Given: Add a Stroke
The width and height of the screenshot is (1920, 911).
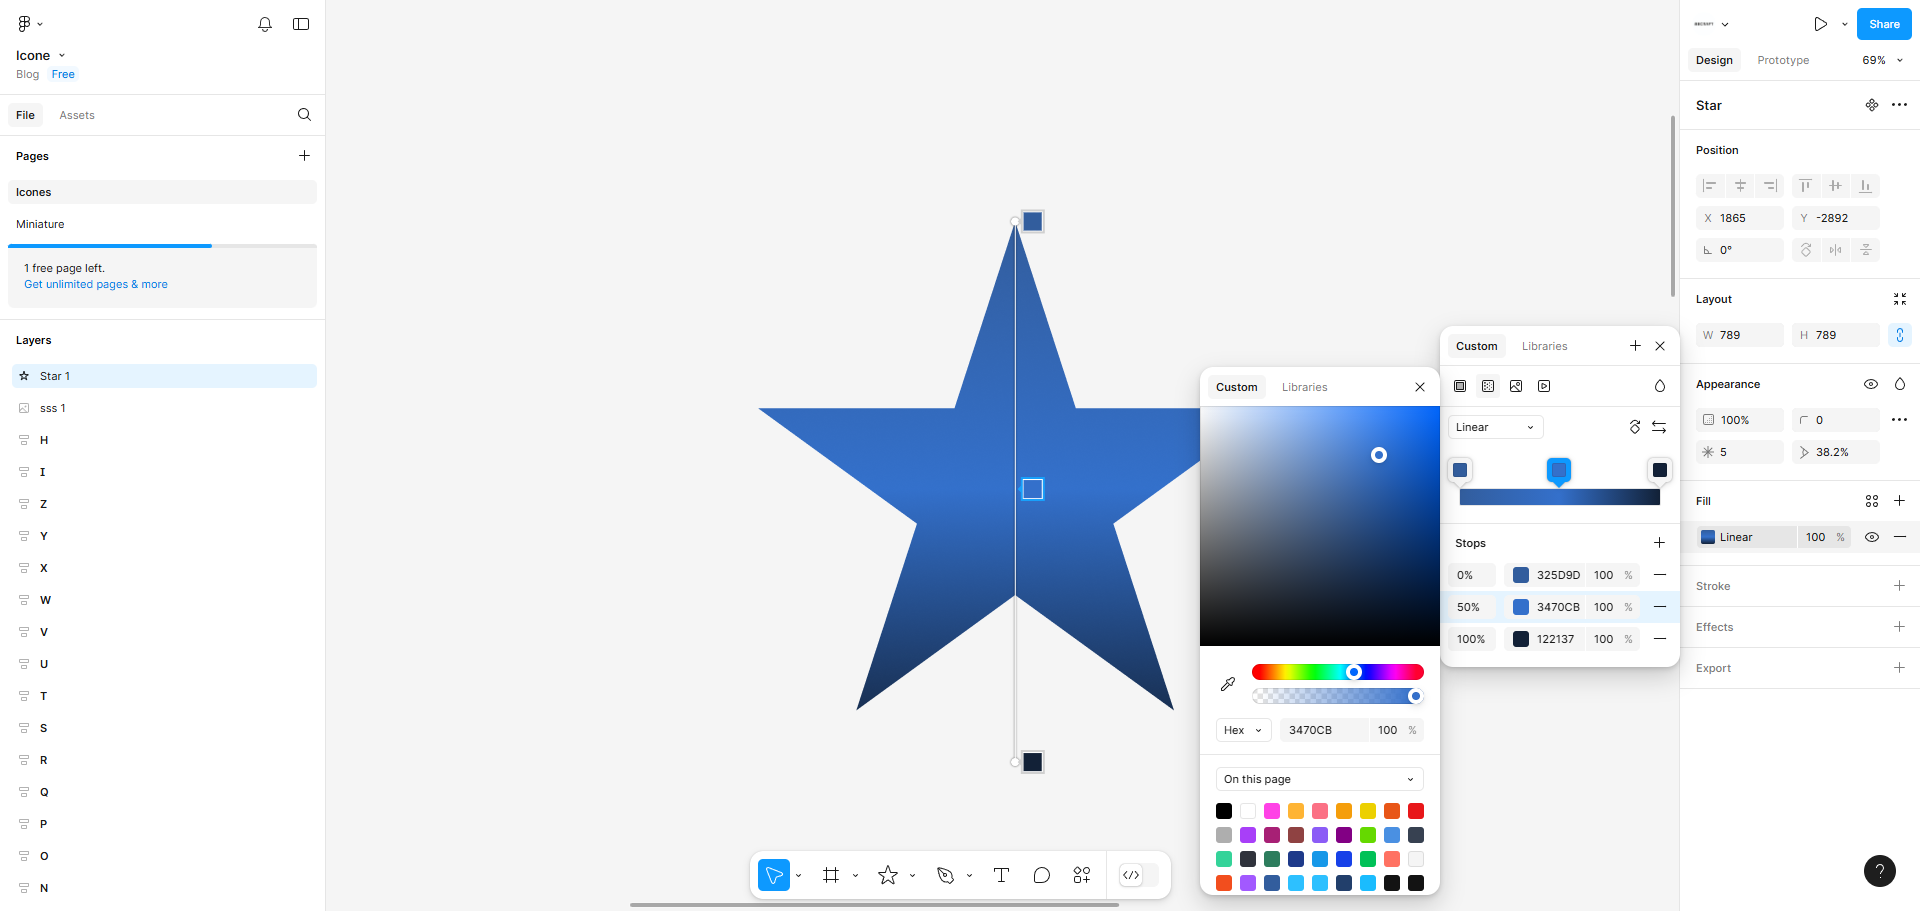Looking at the screenshot, I should click(1899, 586).
